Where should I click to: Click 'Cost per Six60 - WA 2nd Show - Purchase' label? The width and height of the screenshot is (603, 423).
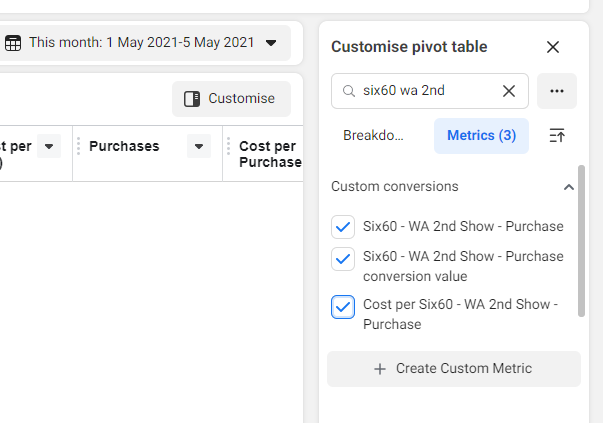point(460,314)
